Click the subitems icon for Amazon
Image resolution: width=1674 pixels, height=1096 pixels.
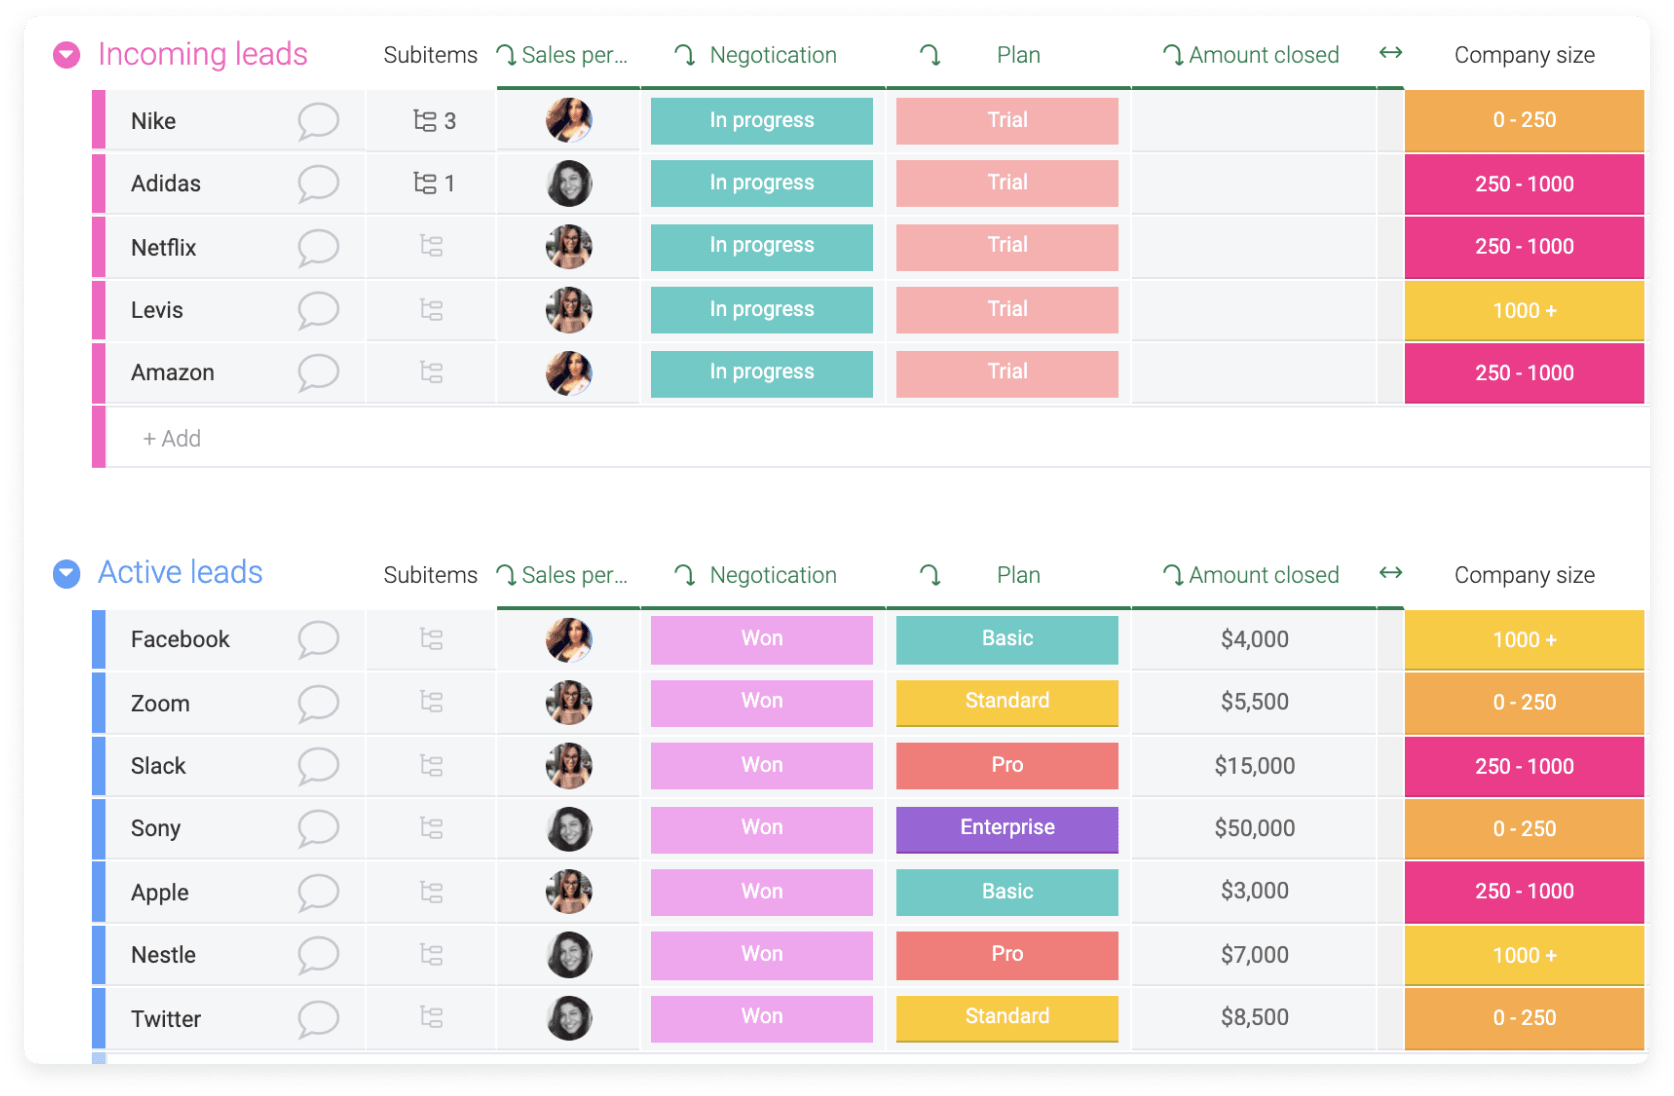[431, 372]
